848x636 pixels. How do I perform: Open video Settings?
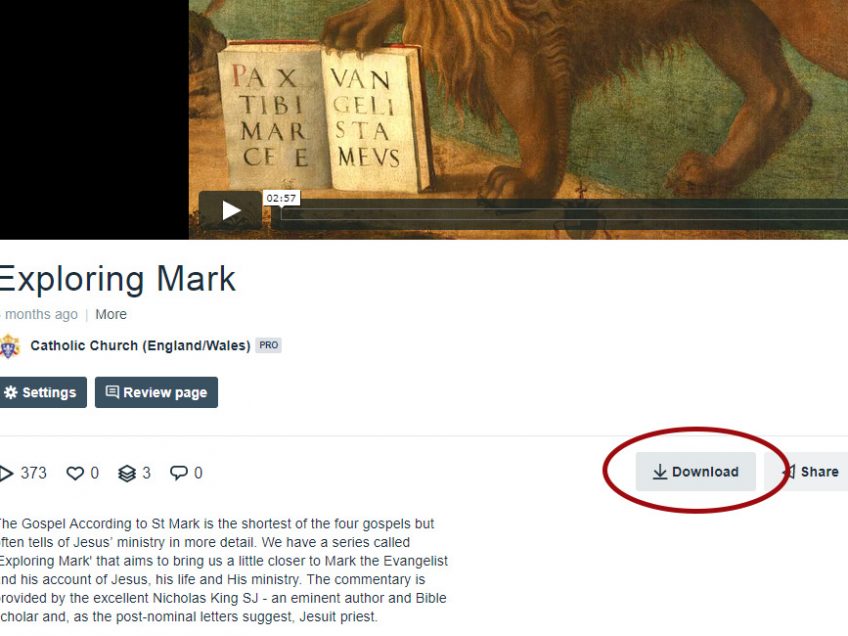click(x=41, y=392)
